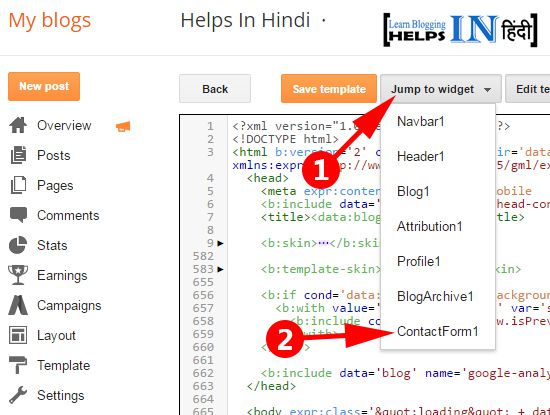Screen dimensions: 550x415
Task: Click the Campaigns icon in sidebar
Action: (x=18, y=305)
